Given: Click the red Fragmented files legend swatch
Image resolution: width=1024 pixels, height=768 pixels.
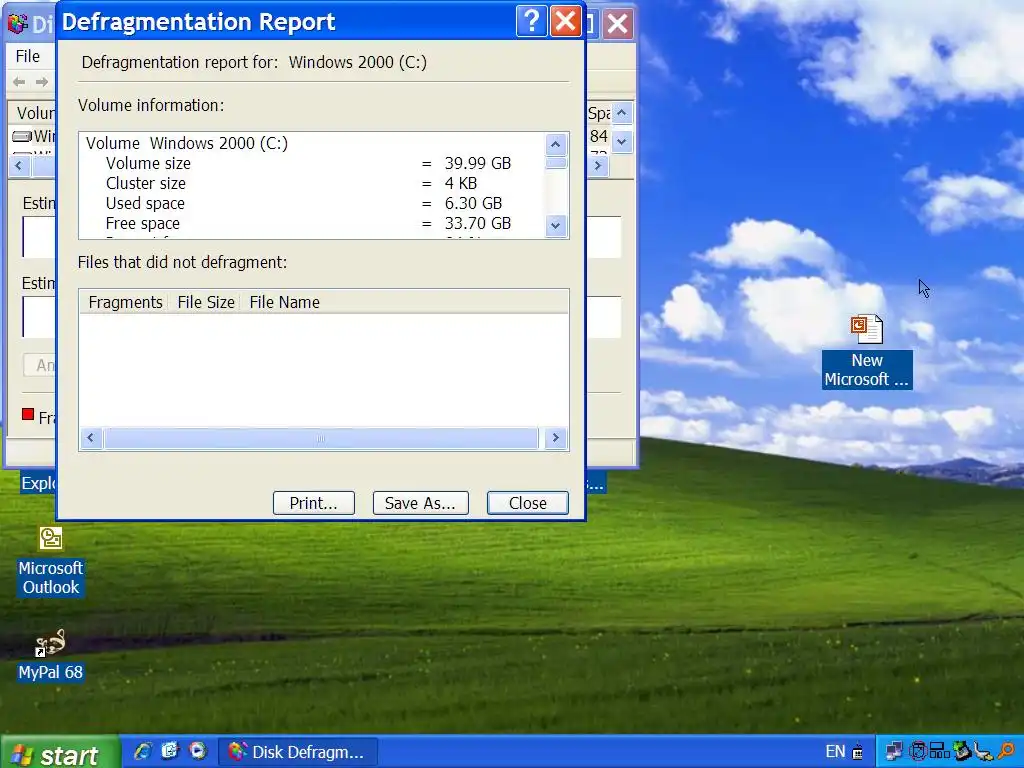Looking at the screenshot, I should coord(28,414).
